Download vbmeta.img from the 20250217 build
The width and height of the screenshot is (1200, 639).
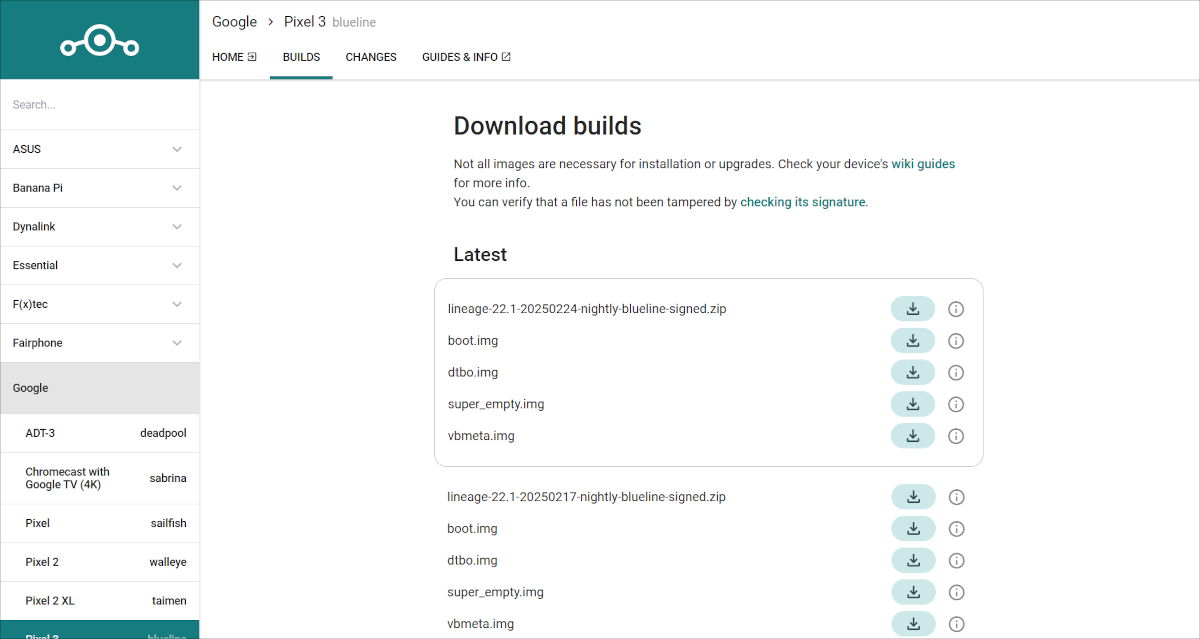click(x=913, y=624)
